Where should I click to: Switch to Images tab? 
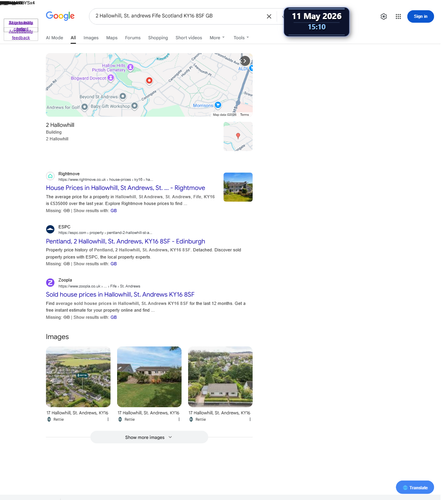coord(92,38)
